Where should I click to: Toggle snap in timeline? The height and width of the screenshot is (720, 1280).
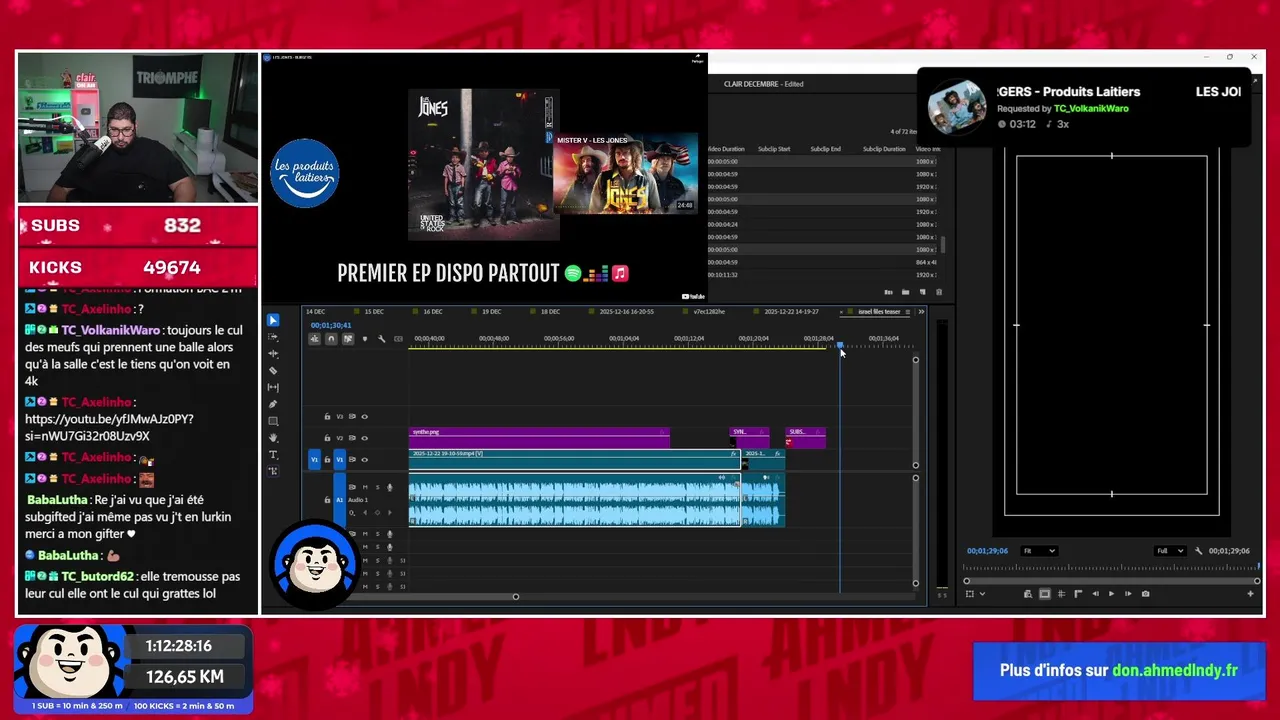331,339
